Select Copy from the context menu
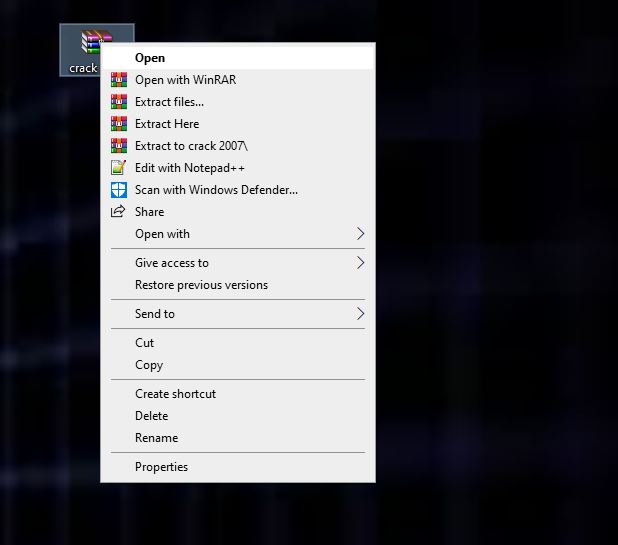 point(238,365)
